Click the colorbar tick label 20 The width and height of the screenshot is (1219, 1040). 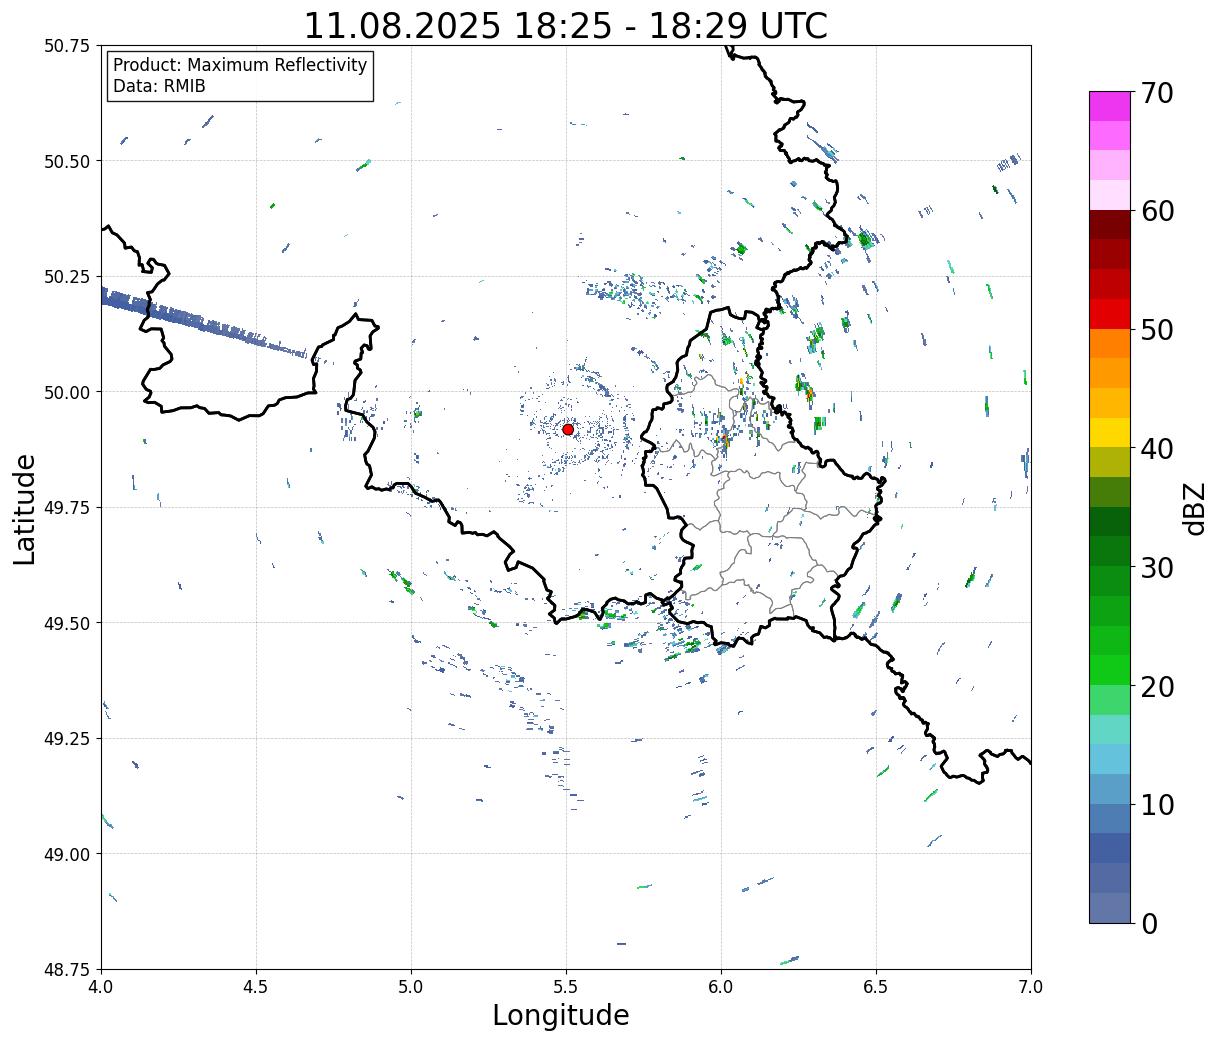pyautogui.click(x=1156, y=686)
